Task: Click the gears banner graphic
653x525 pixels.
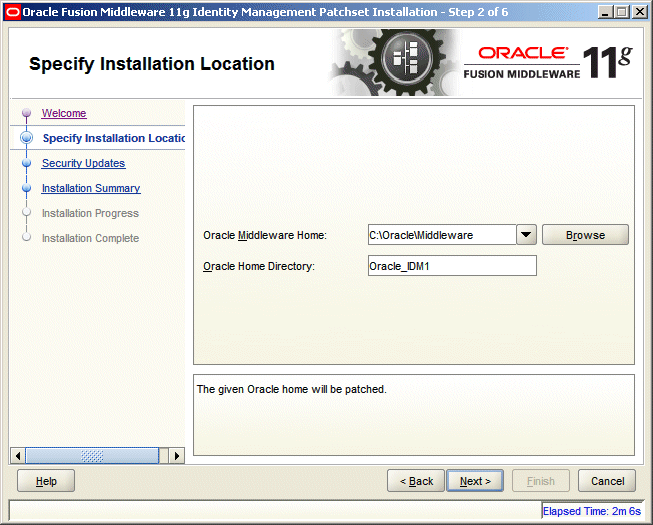Action: click(x=394, y=62)
